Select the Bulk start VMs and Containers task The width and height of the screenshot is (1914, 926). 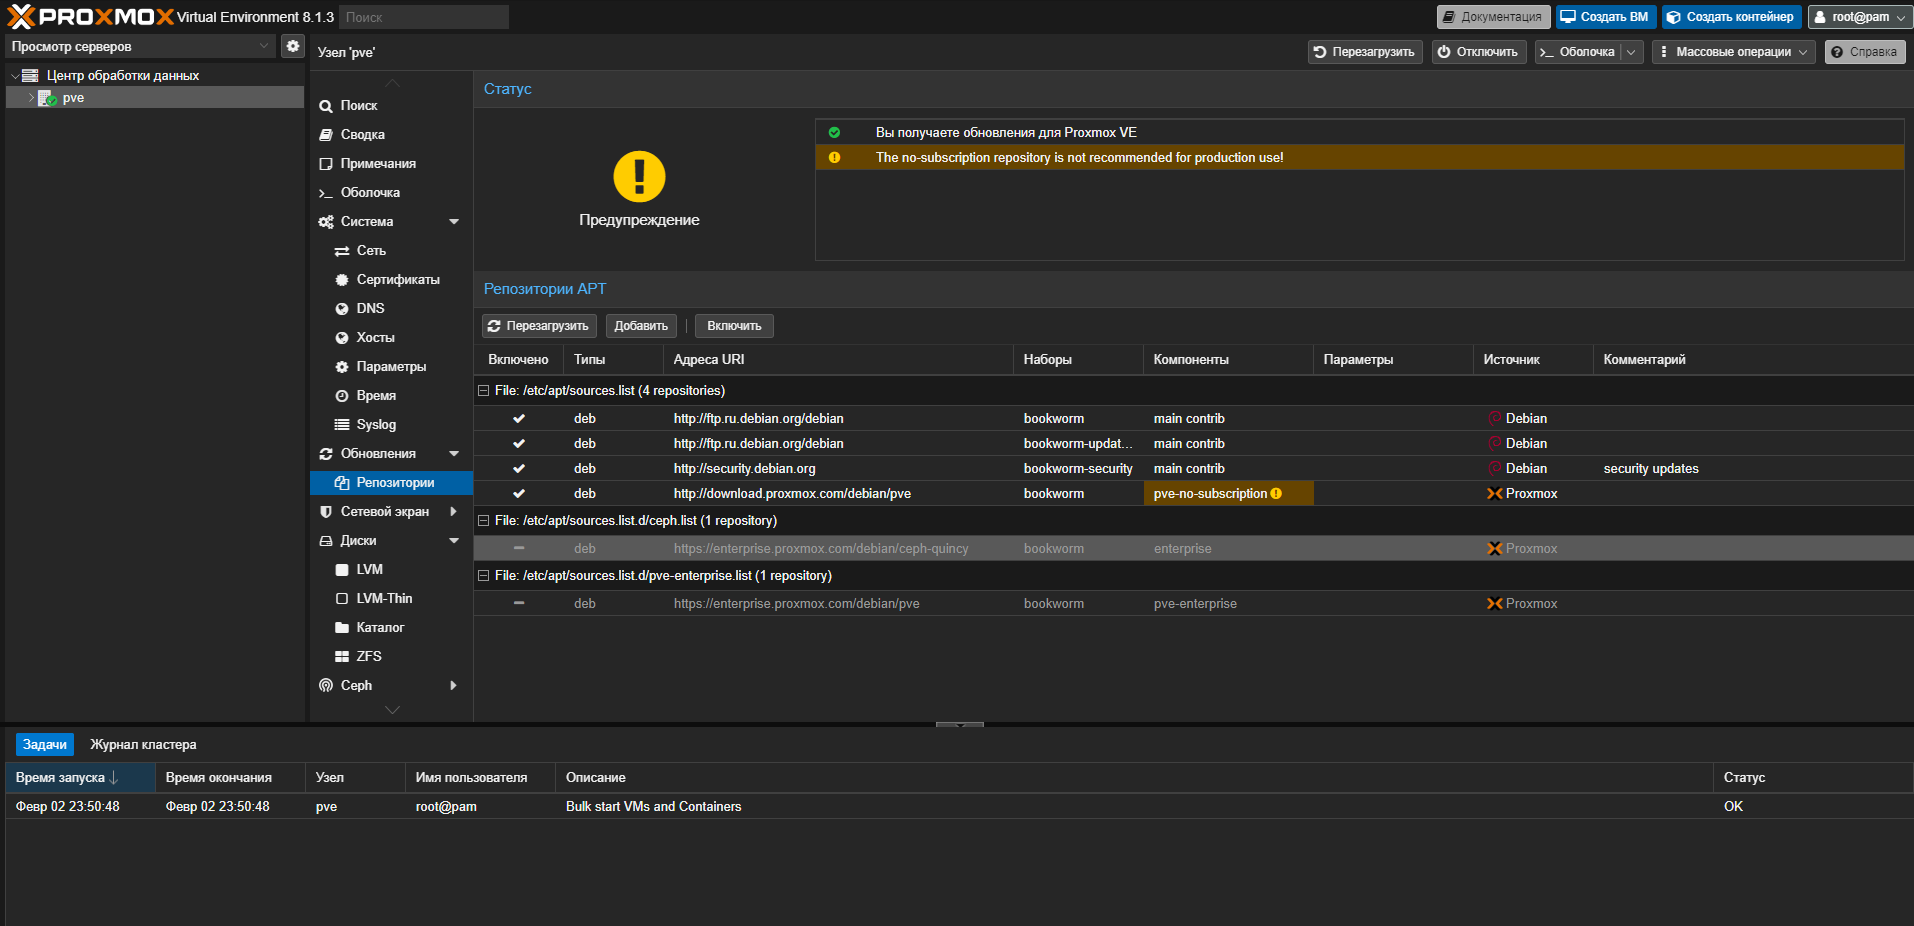point(959,807)
